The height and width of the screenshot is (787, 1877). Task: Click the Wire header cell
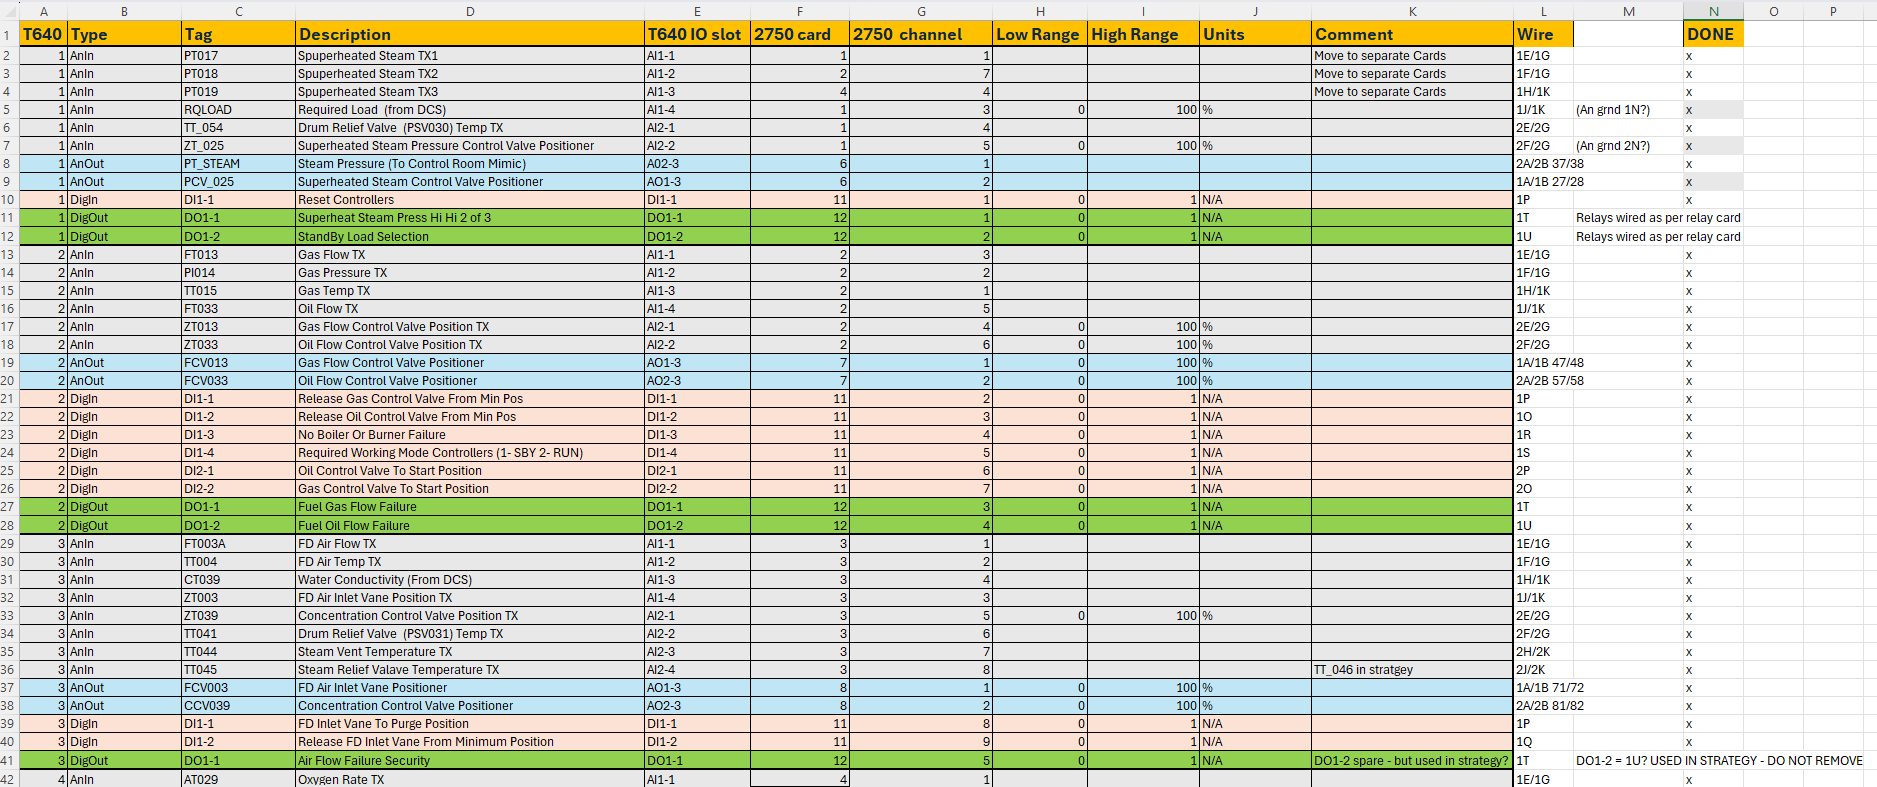pyautogui.click(x=1542, y=34)
